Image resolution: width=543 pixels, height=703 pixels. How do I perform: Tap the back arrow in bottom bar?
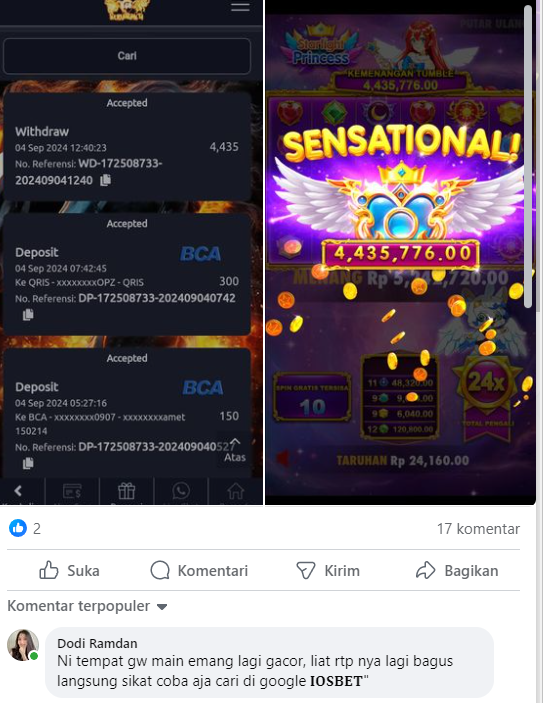click(18, 490)
